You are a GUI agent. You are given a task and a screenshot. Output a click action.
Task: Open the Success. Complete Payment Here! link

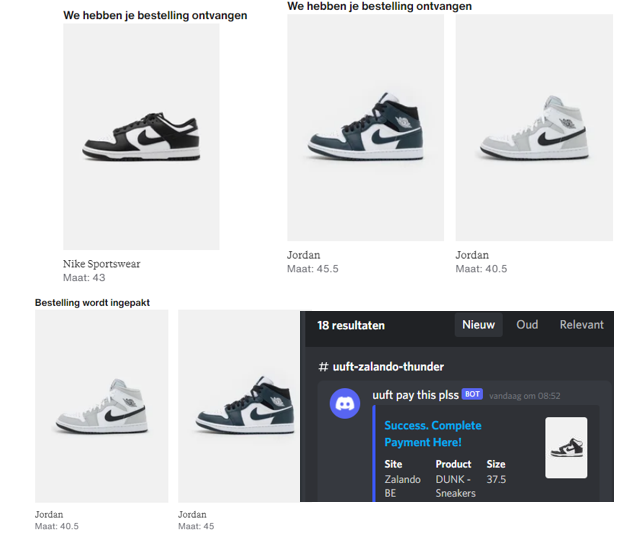433,434
